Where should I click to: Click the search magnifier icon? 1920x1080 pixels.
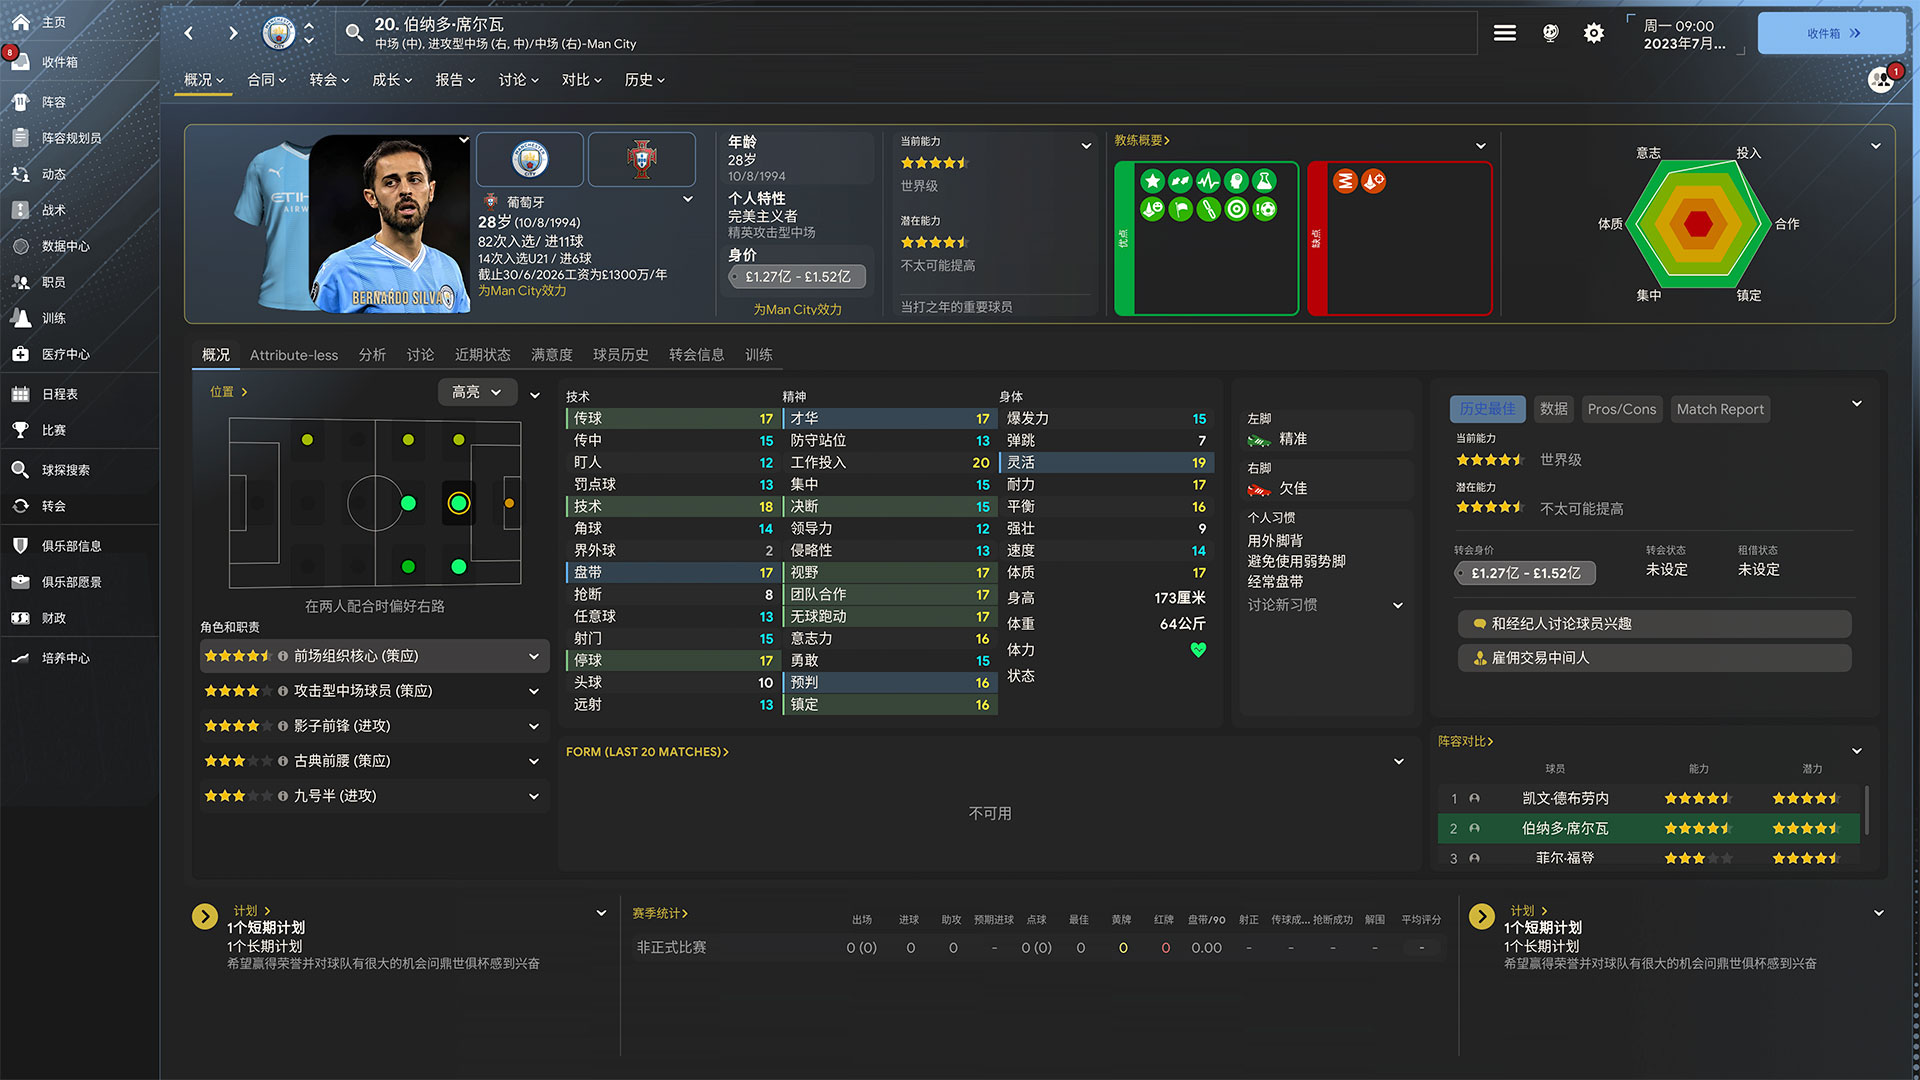[354, 33]
